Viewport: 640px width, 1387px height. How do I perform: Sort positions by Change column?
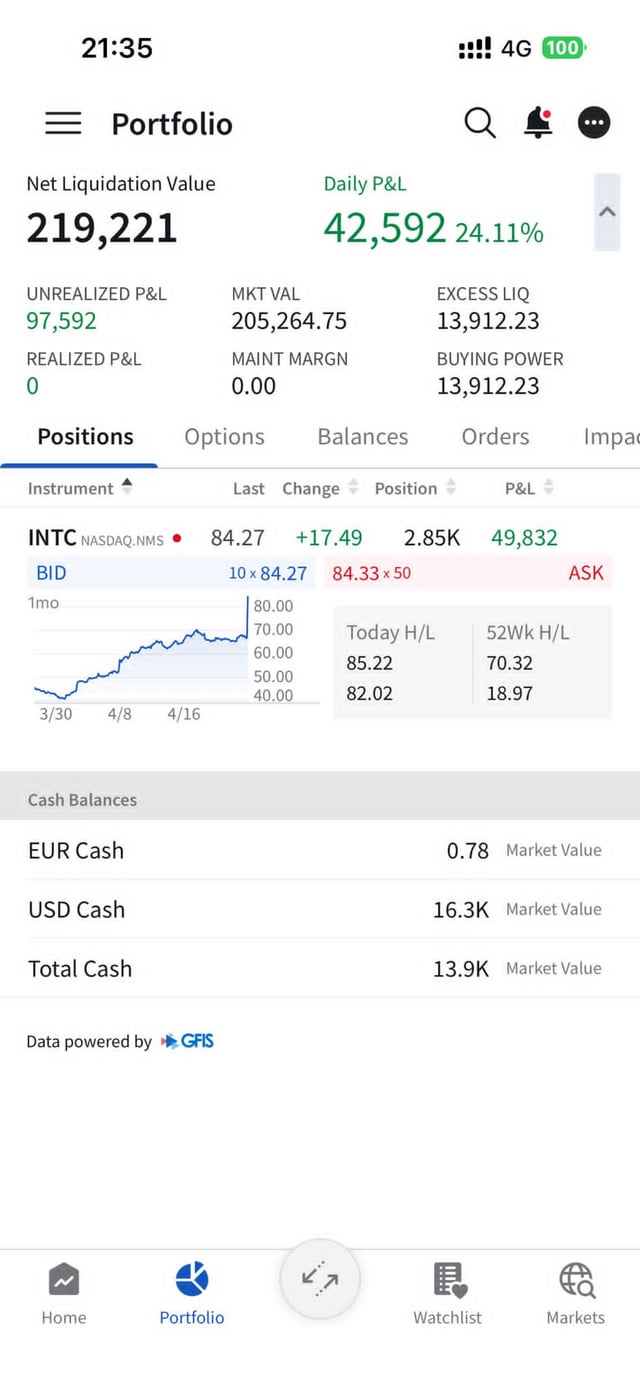(319, 488)
